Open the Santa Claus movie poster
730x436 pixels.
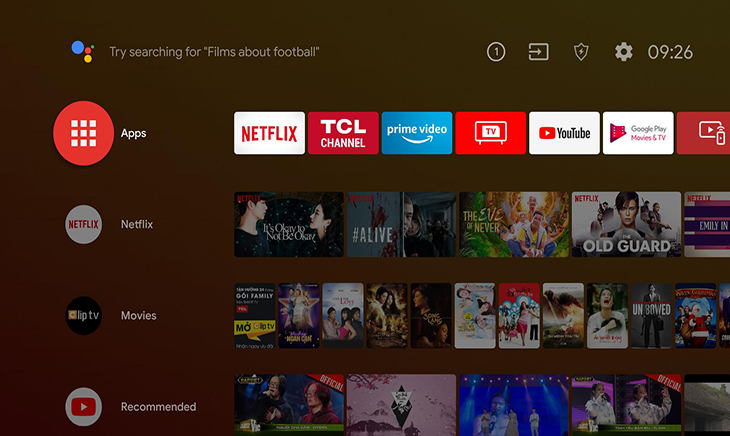coord(696,315)
